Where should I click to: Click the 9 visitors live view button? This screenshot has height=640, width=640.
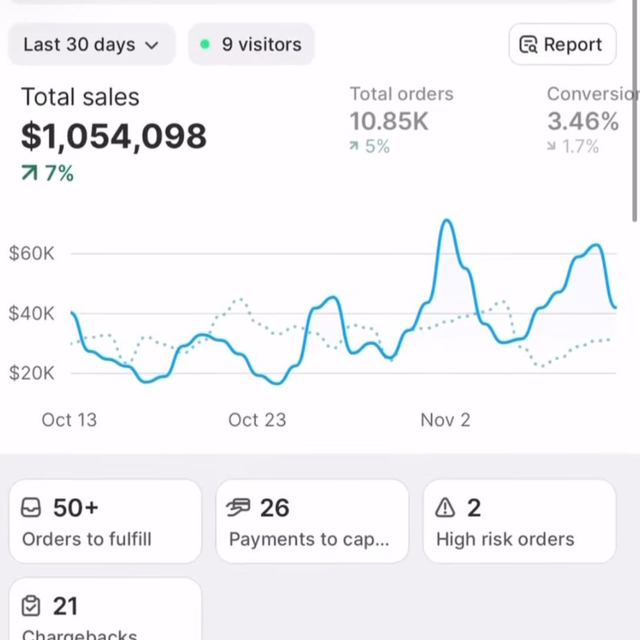(251, 45)
